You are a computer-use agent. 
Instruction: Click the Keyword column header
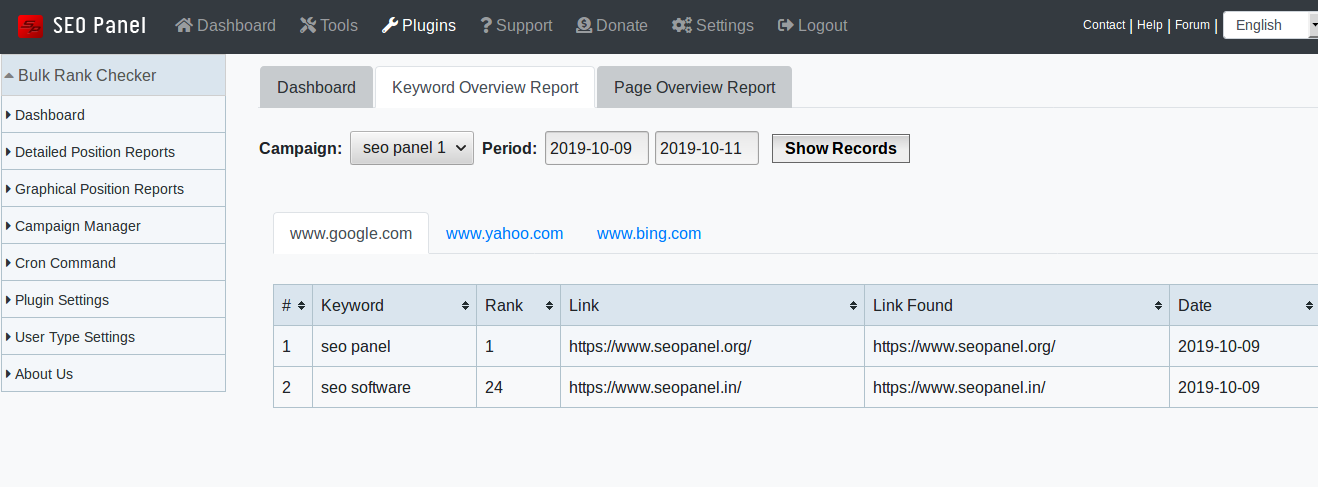point(395,306)
